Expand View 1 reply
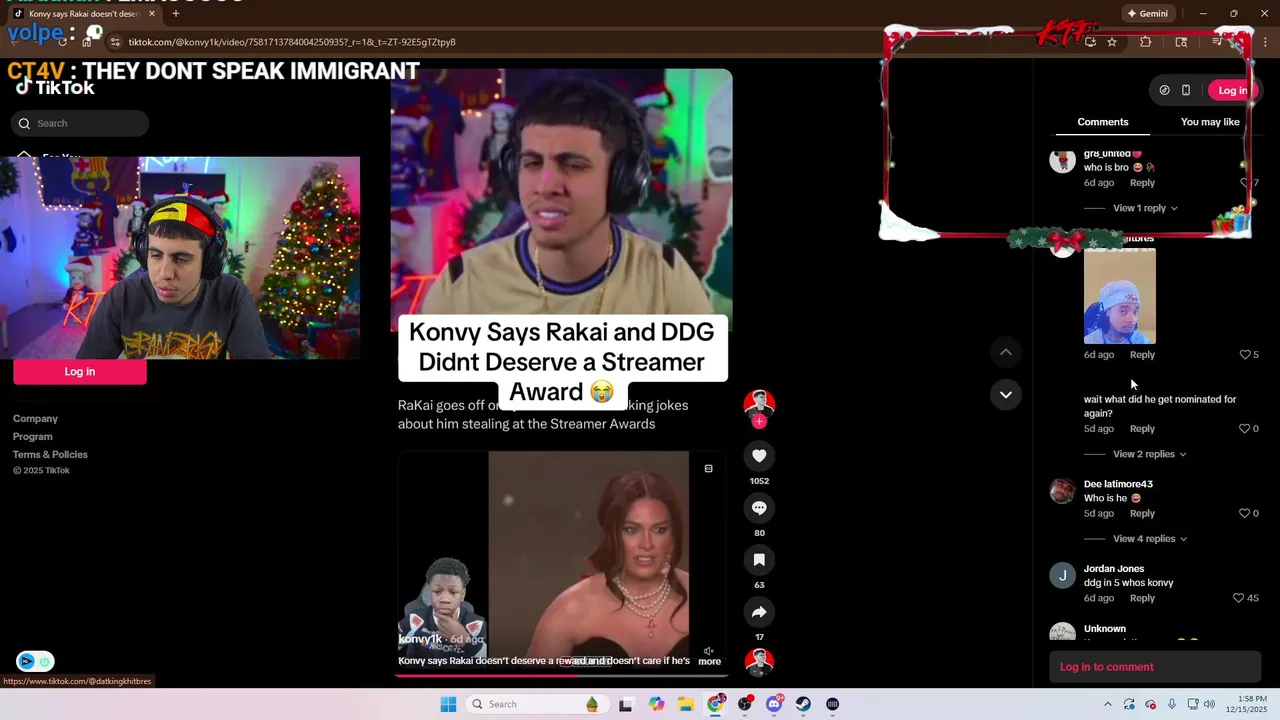 tap(1145, 208)
